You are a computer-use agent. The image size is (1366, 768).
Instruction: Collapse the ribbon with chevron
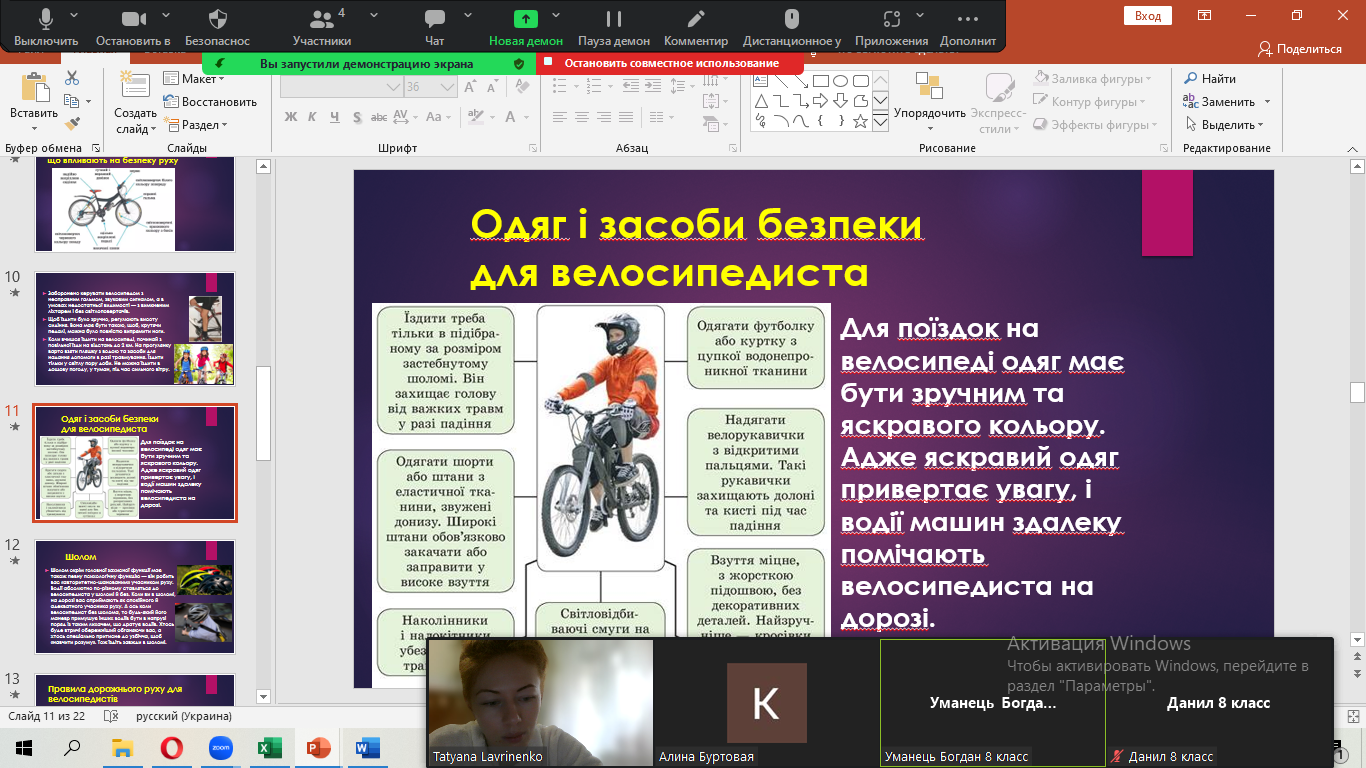click(1354, 148)
